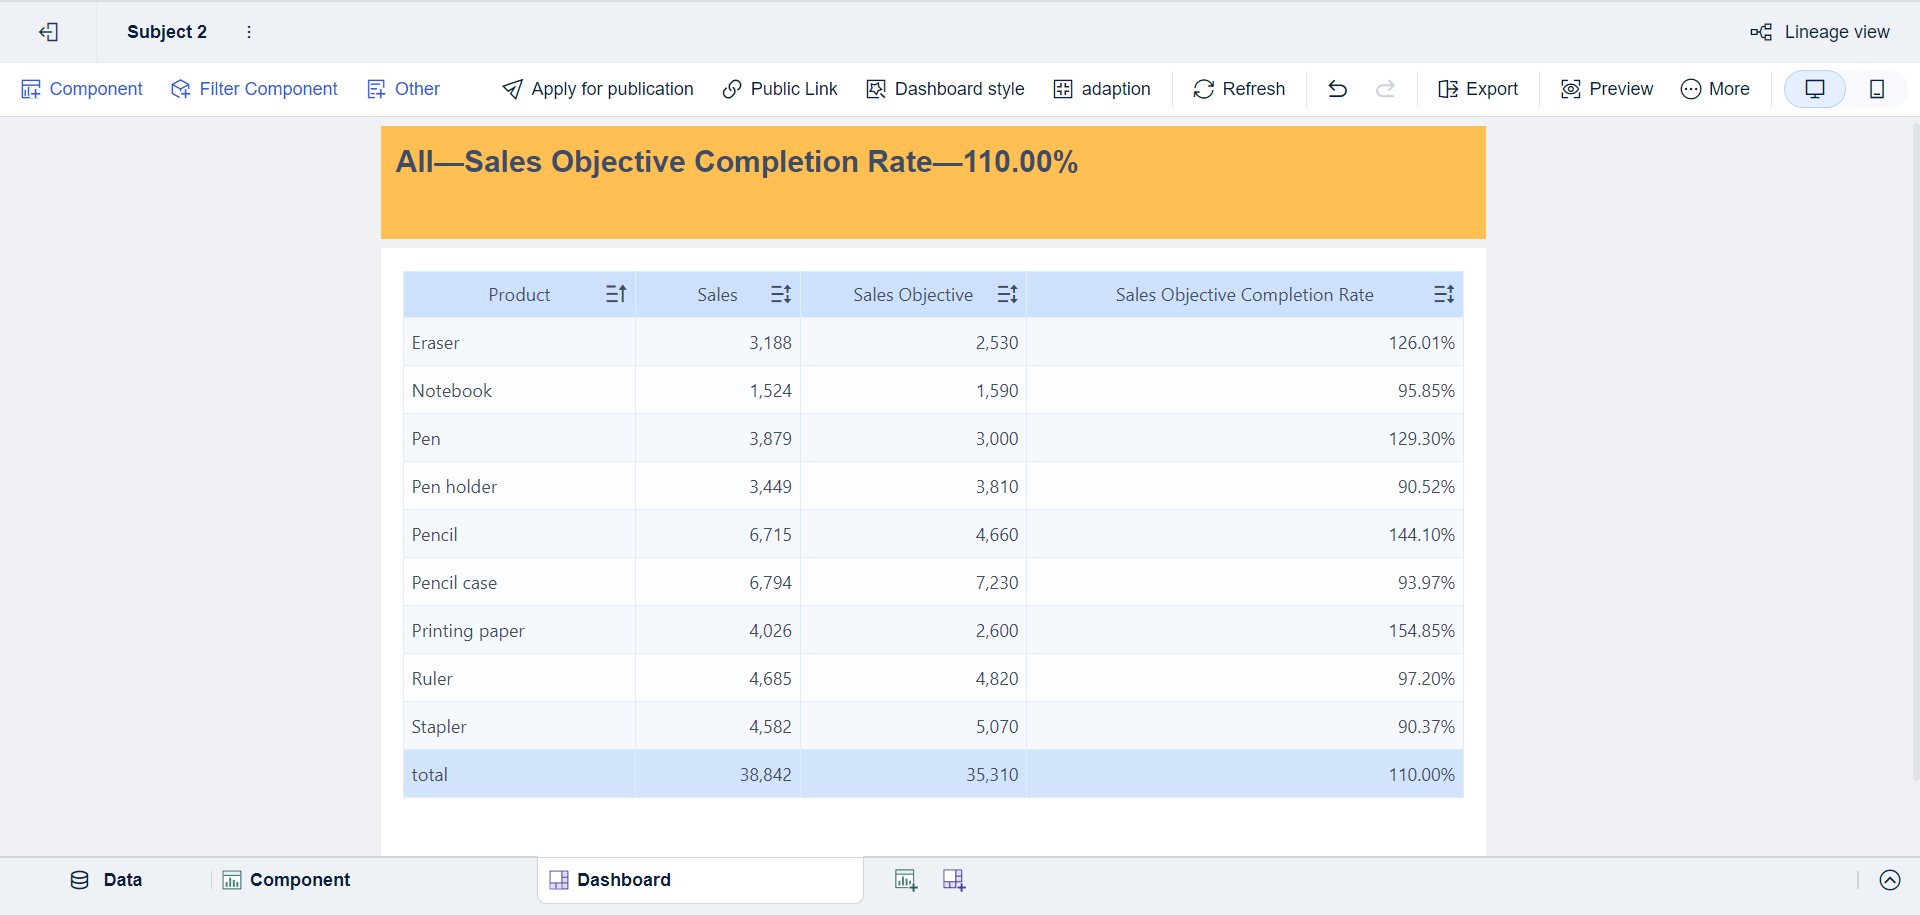Image resolution: width=1920 pixels, height=915 pixels.
Task: Open the More options menu
Action: tap(1715, 89)
